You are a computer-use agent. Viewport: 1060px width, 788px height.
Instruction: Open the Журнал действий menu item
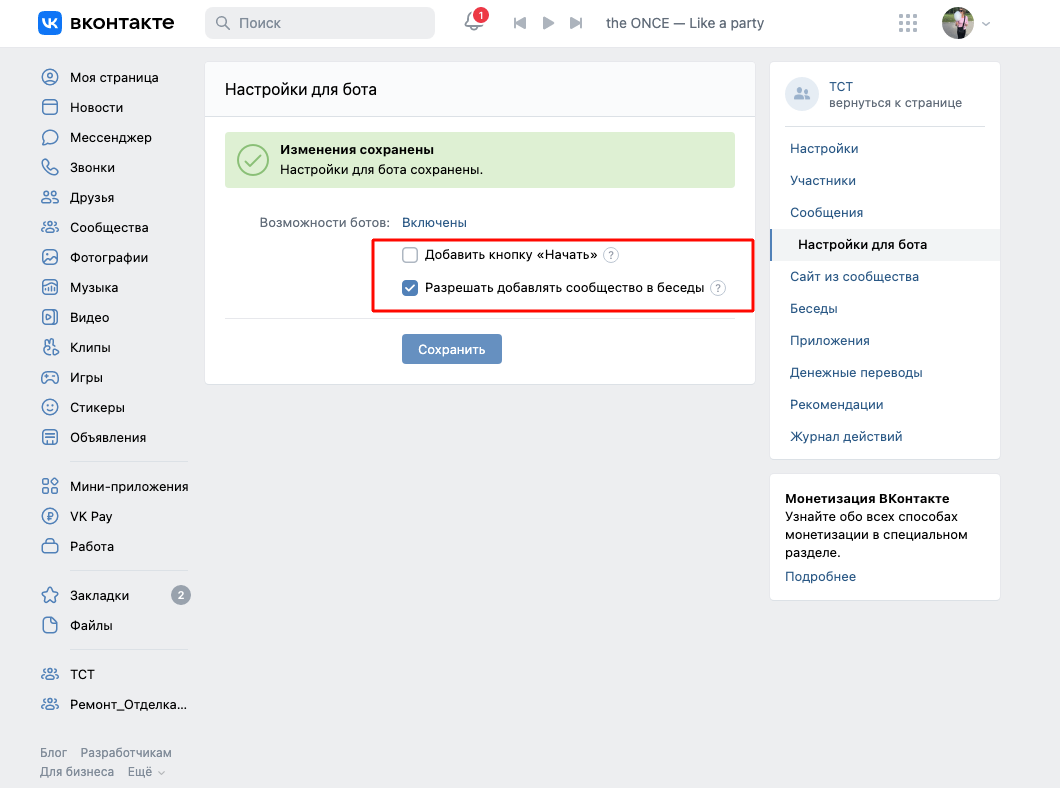(x=846, y=437)
